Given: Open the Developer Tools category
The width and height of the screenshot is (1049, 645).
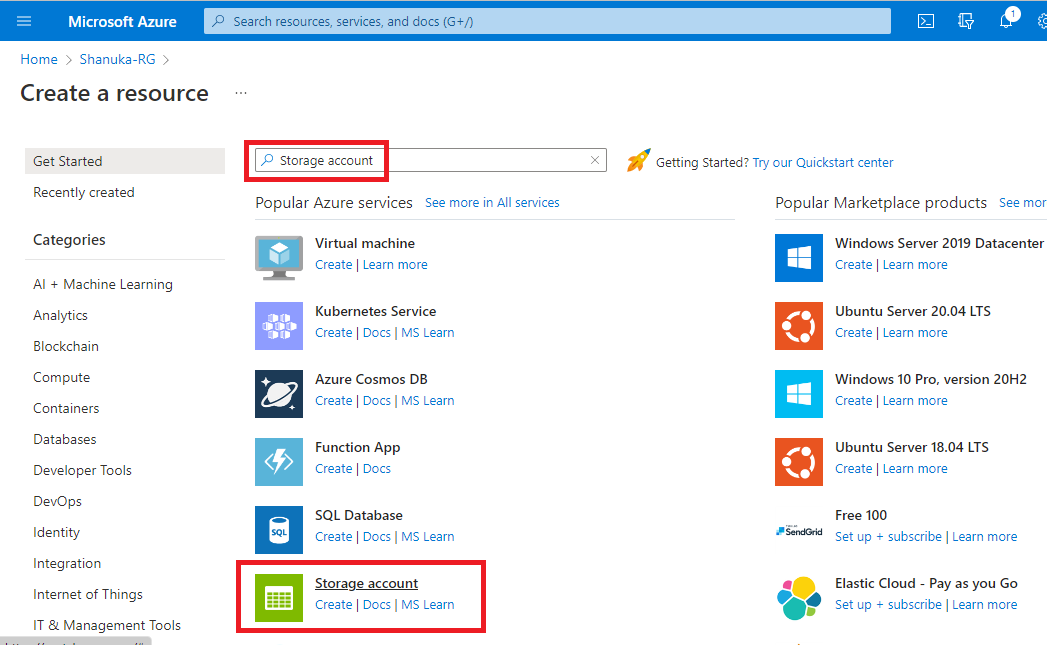Looking at the screenshot, I should tap(82, 470).
